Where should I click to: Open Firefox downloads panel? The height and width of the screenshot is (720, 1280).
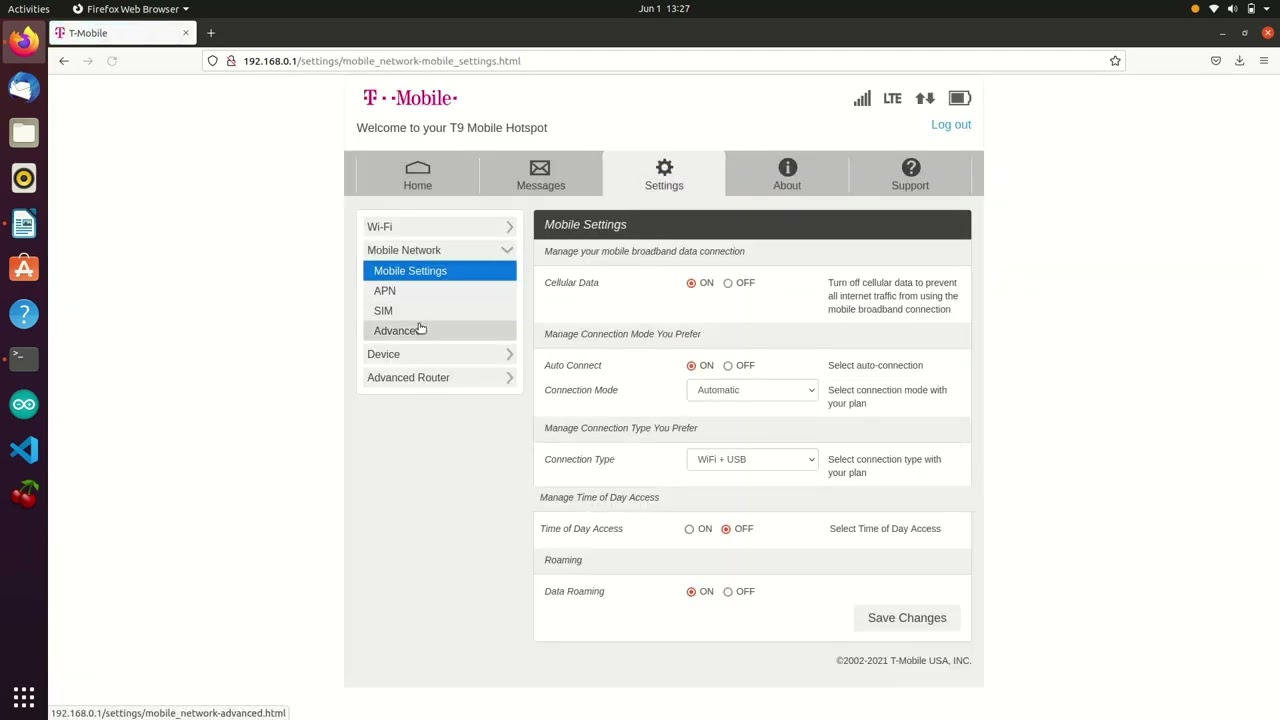point(1239,61)
